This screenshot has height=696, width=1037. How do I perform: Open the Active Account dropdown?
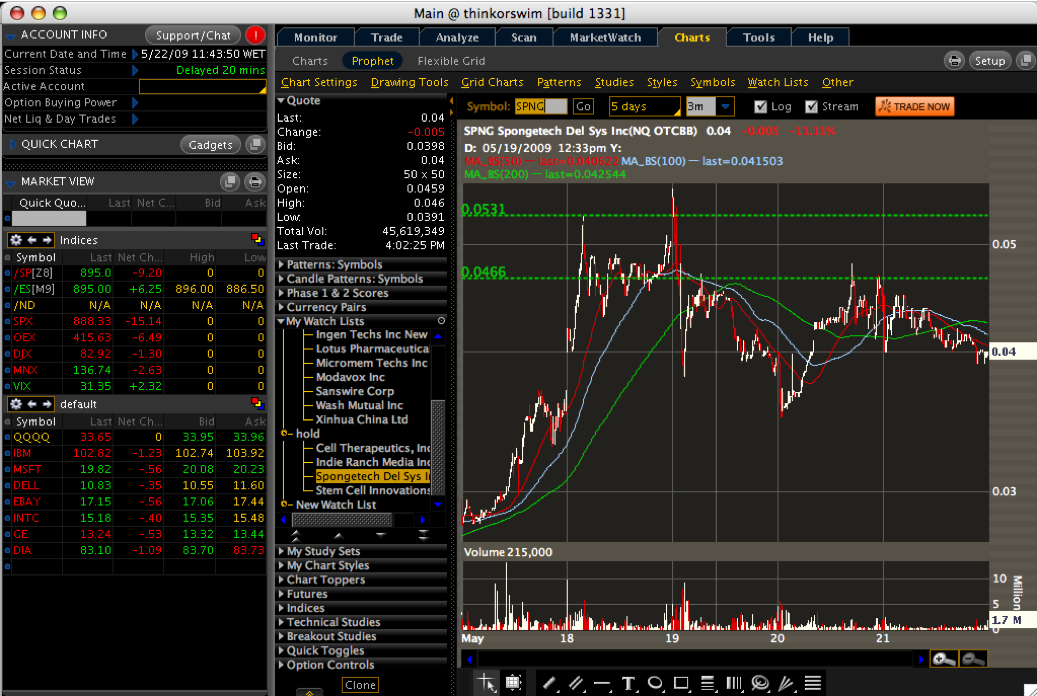click(202, 87)
